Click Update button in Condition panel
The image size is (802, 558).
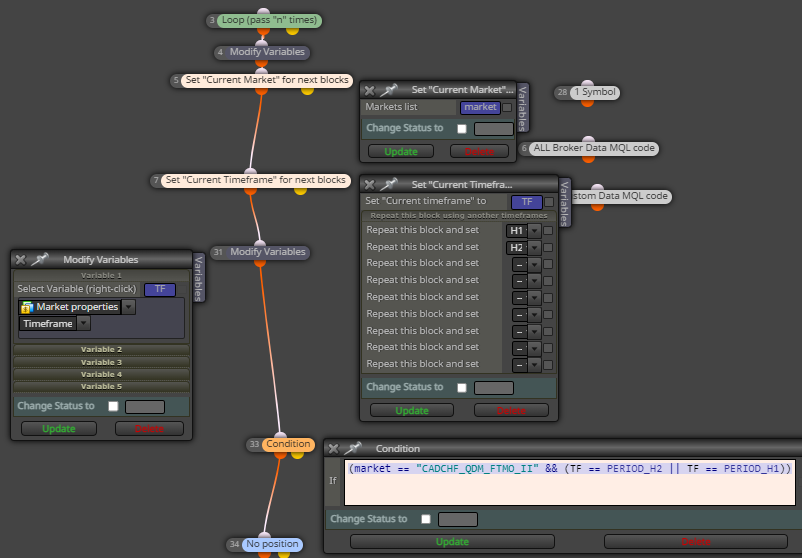452,542
